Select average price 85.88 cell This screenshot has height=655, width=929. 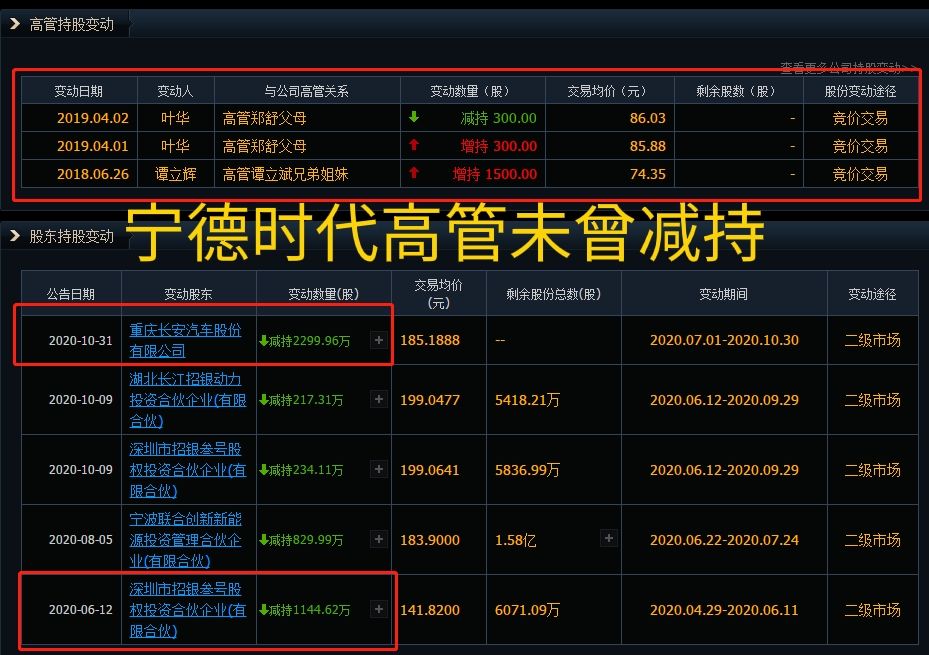(x=648, y=146)
